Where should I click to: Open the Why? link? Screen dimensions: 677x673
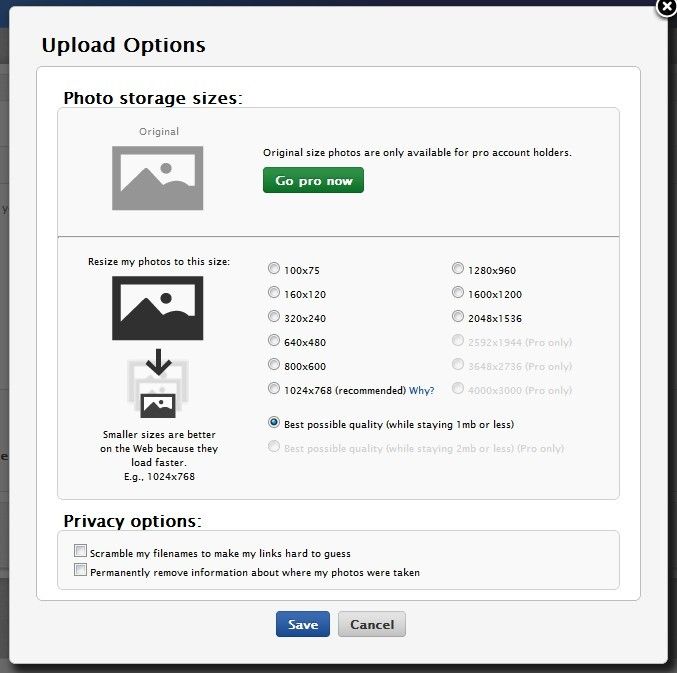coord(421,390)
